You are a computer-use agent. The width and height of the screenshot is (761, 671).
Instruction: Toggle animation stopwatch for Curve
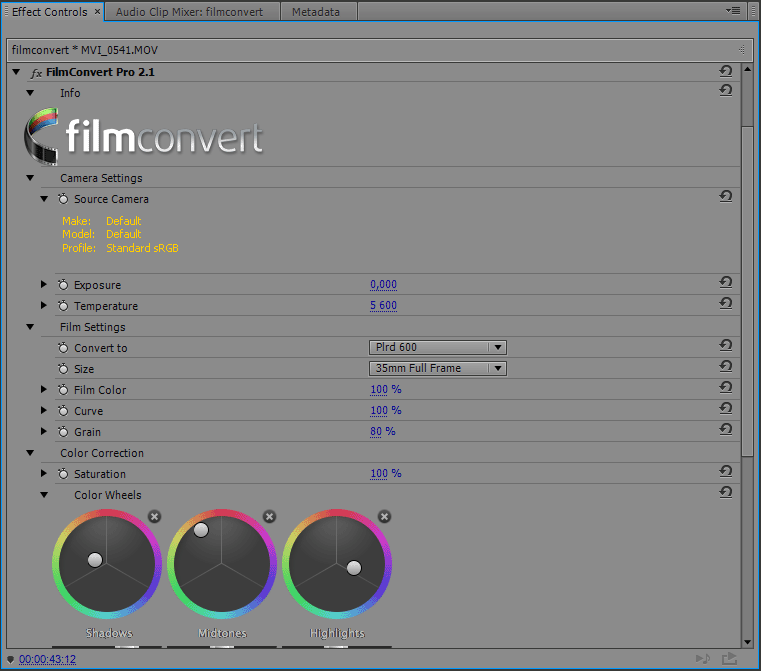coord(63,411)
